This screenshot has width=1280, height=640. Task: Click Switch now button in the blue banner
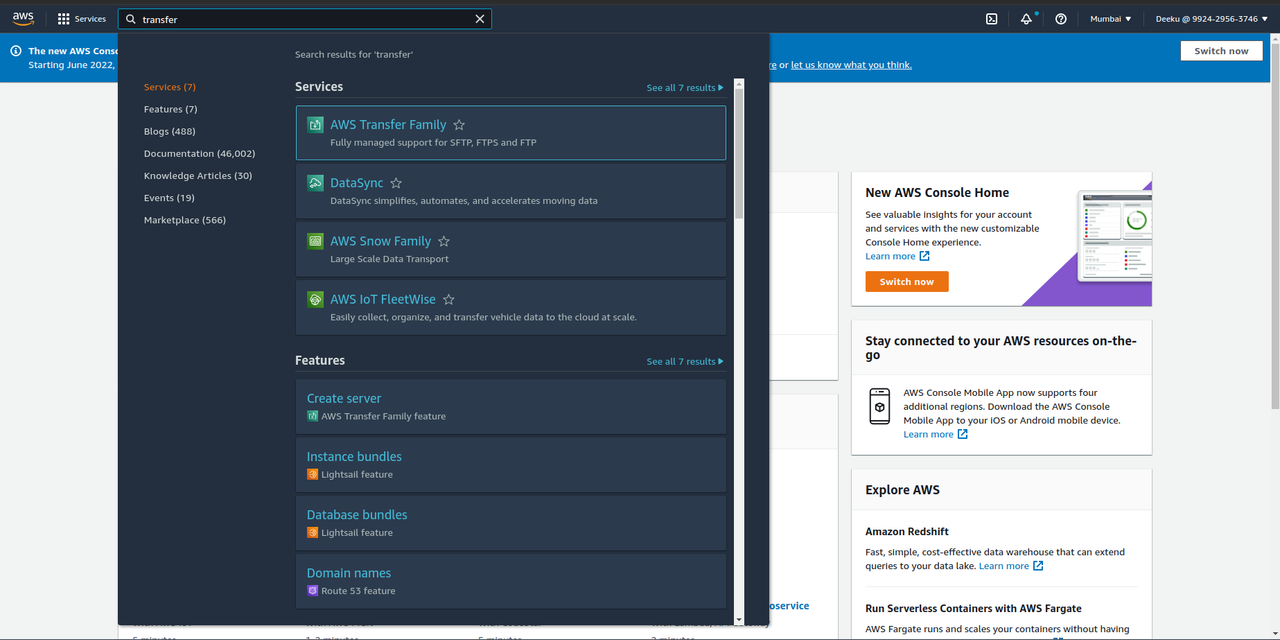[x=1221, y=51]
